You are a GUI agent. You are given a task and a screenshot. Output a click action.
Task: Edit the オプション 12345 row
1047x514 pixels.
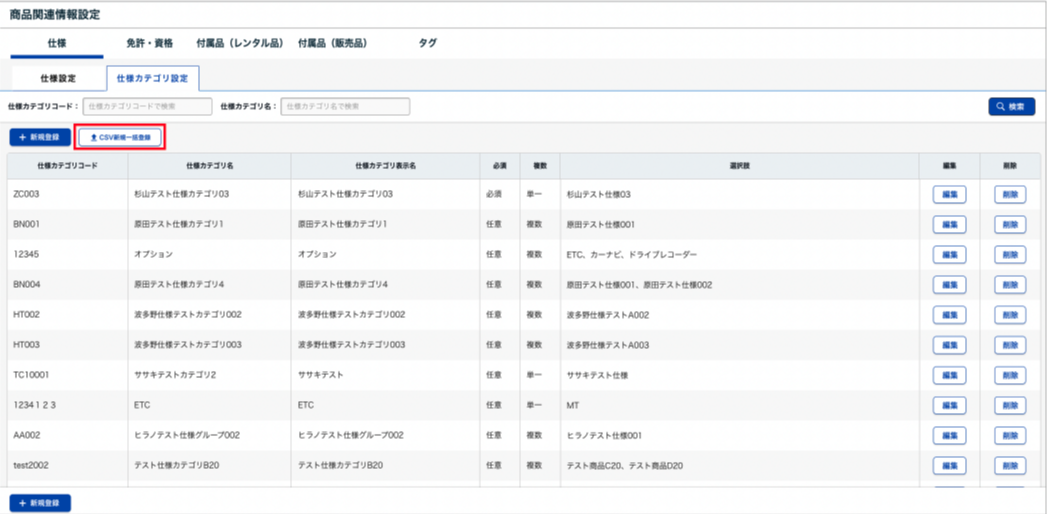pyautogui.click(x=949, y=255)
